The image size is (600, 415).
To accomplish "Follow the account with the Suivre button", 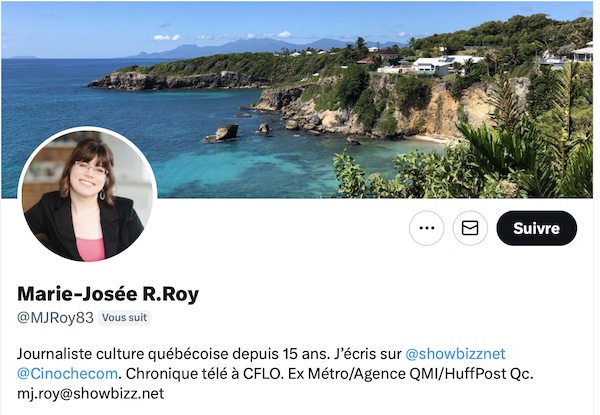I will tap(536, 228).
